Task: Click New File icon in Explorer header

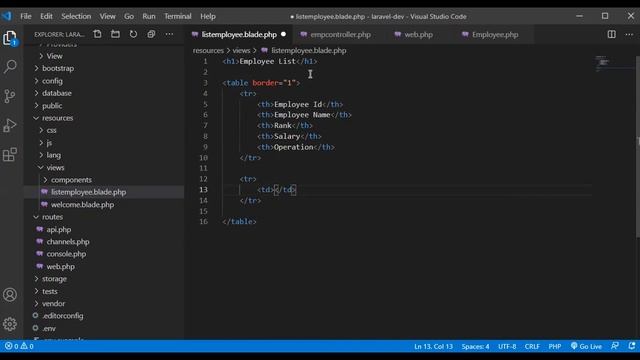Action: (97, 34)
